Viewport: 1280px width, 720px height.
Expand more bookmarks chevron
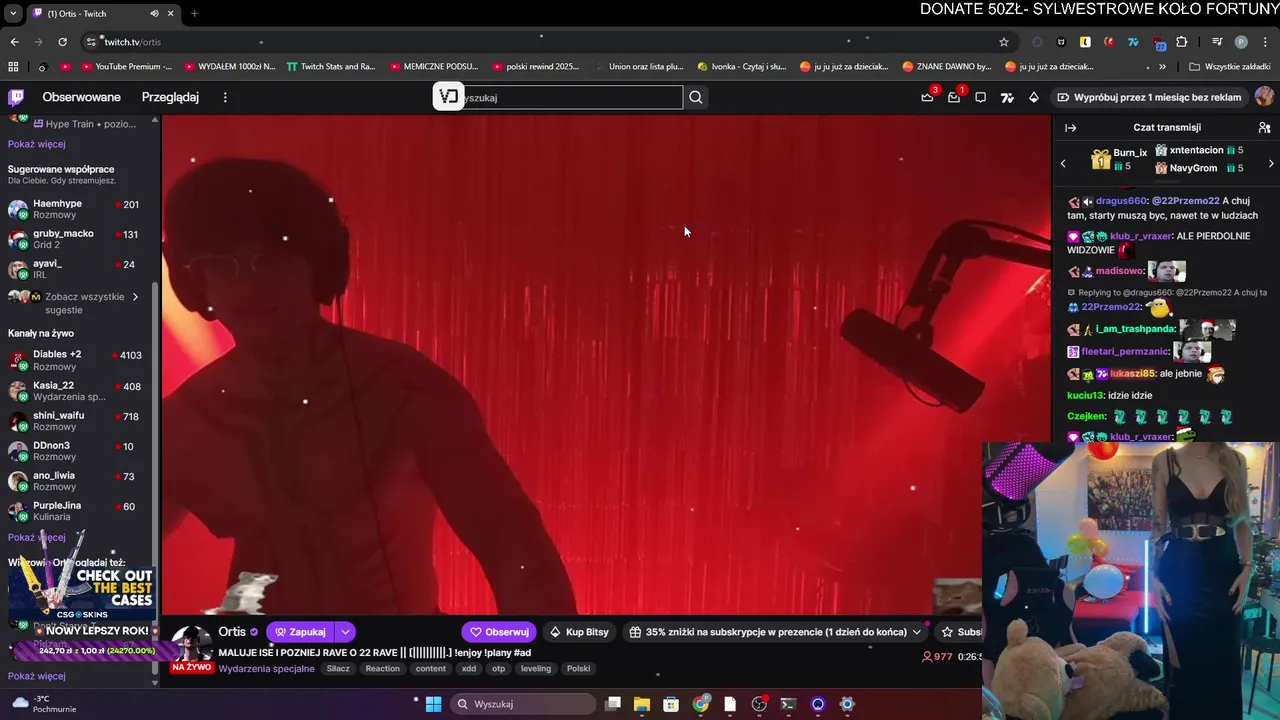click(x=1162, y=67)
